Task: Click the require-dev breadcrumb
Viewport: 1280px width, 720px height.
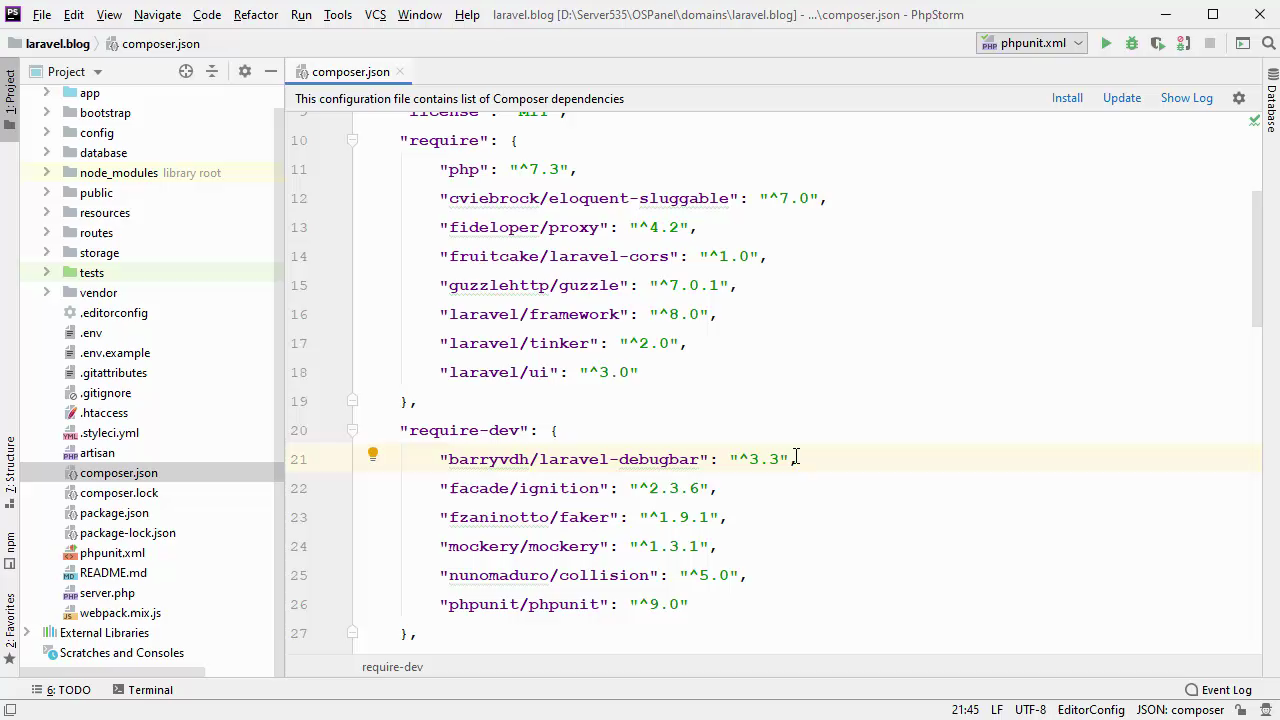Action: pos(392,667)
